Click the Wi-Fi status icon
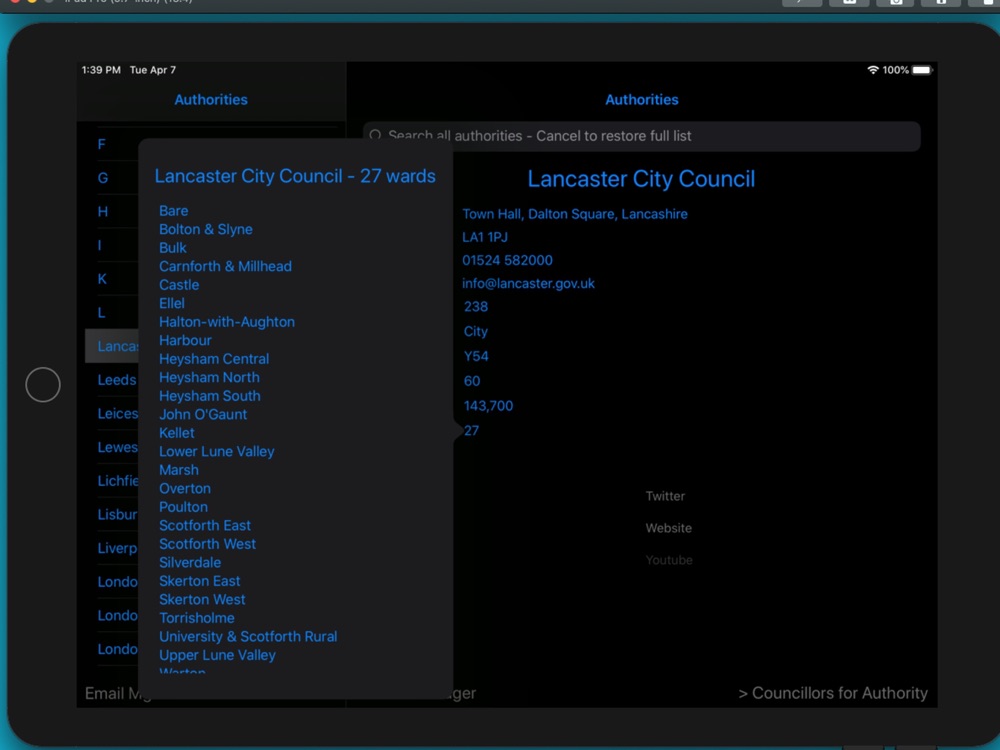 click(872, 70)
